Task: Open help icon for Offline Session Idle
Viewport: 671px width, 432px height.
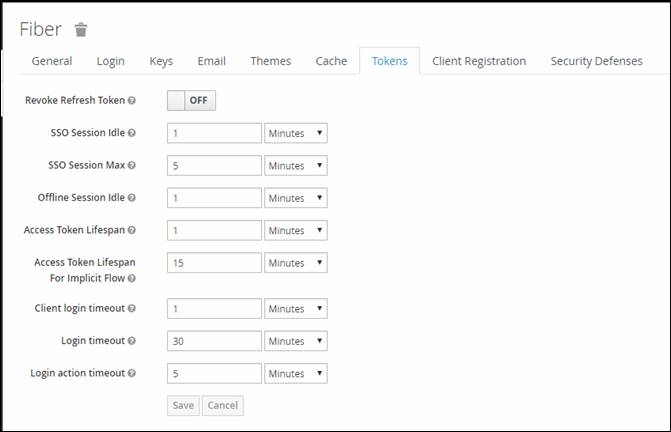Action: [132, 198]
